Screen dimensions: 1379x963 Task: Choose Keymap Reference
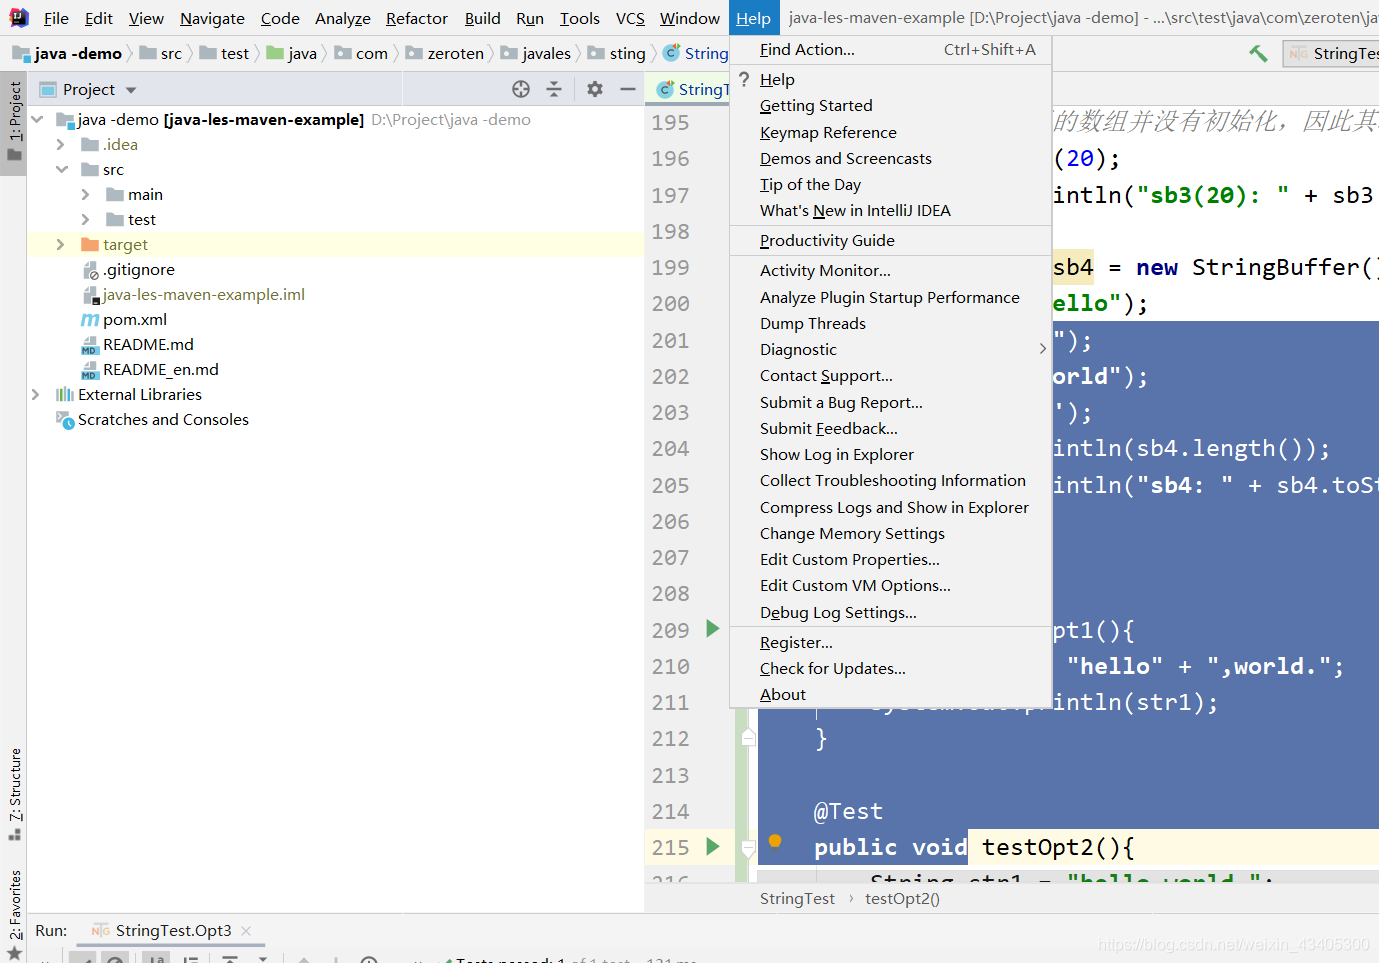(x=890, y=132)
